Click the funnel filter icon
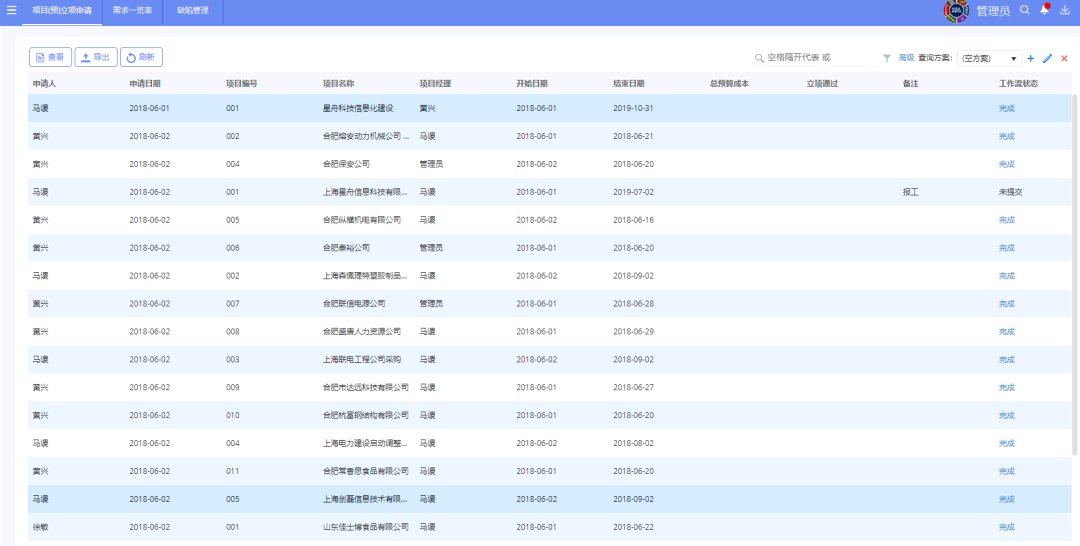1080x546 pixels. click(x=887, y=59)
